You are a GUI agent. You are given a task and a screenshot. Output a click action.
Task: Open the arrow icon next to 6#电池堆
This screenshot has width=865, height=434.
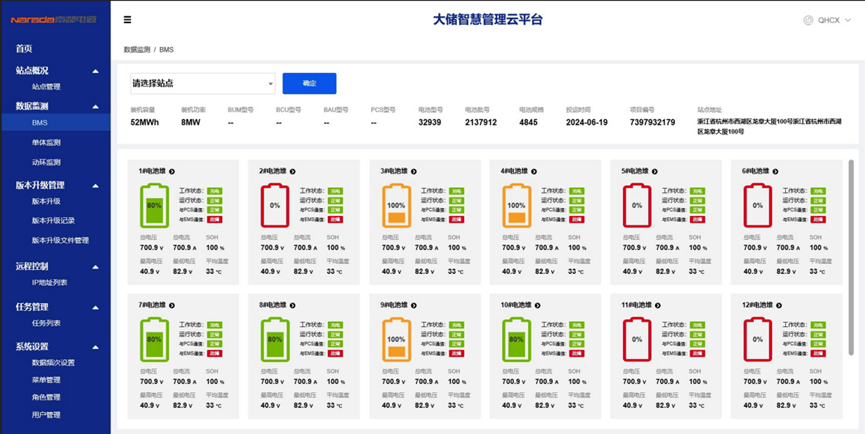(775, 172)
